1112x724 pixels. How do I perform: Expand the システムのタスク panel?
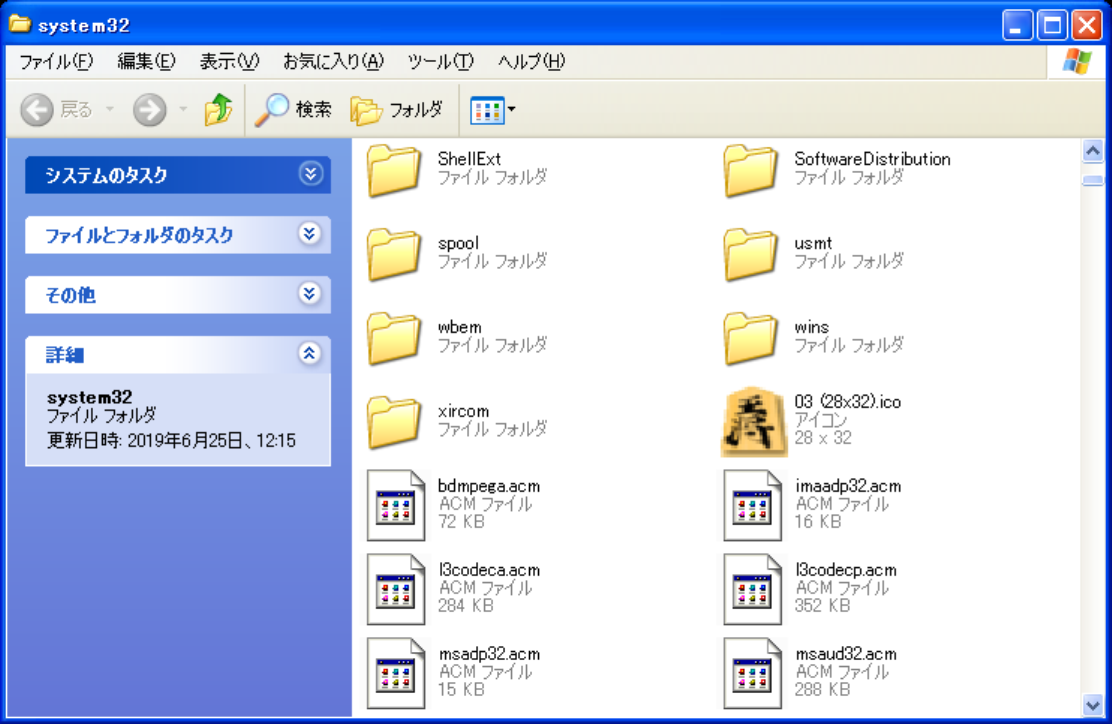[310, 174]
